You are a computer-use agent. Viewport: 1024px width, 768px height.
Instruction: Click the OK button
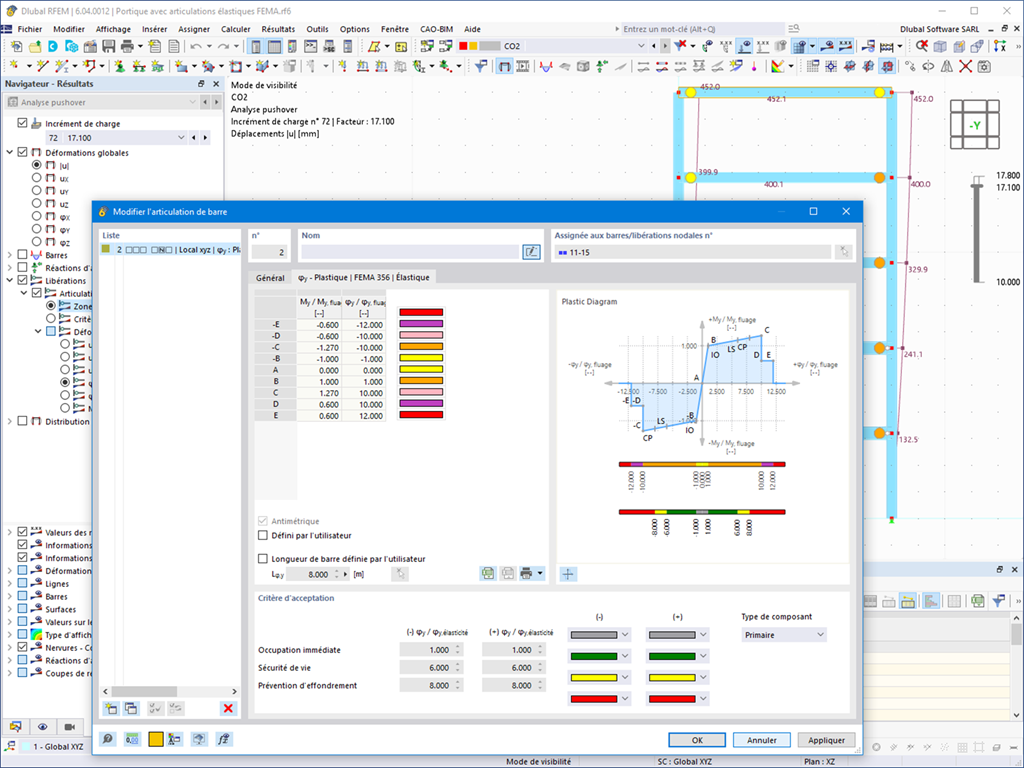coord(697,740)
